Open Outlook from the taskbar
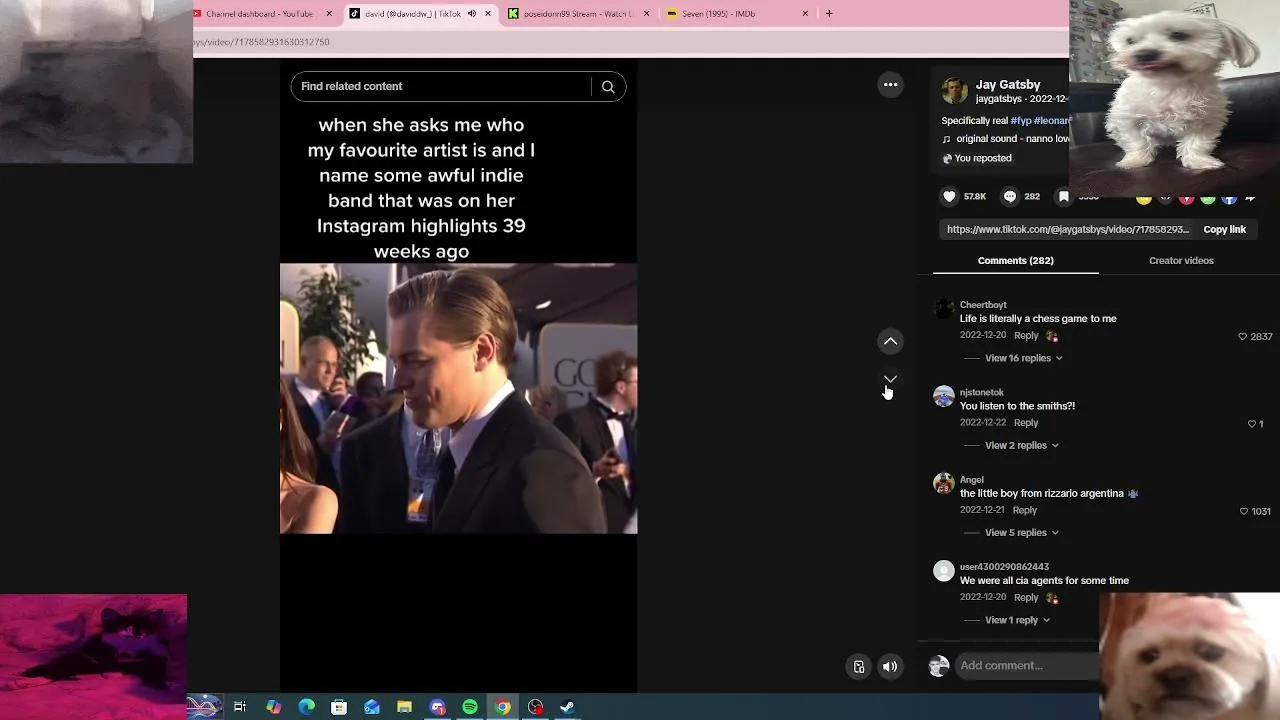This screenshot has height=720, width=1280. [372, 707]
